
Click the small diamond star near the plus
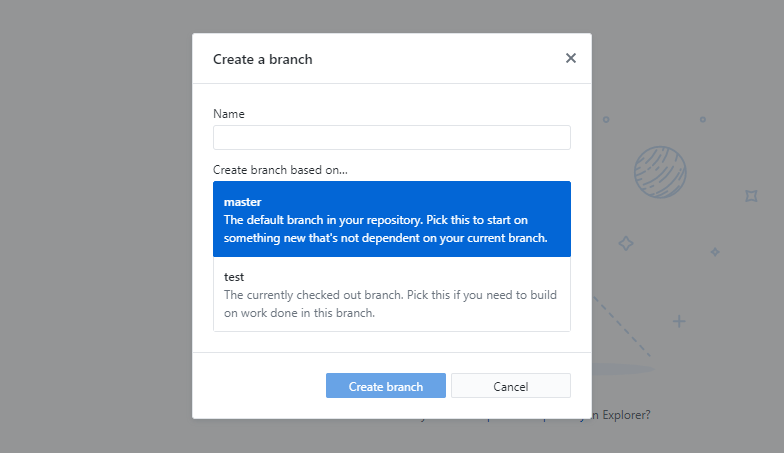pyautogui.click(x=715, y=252)
